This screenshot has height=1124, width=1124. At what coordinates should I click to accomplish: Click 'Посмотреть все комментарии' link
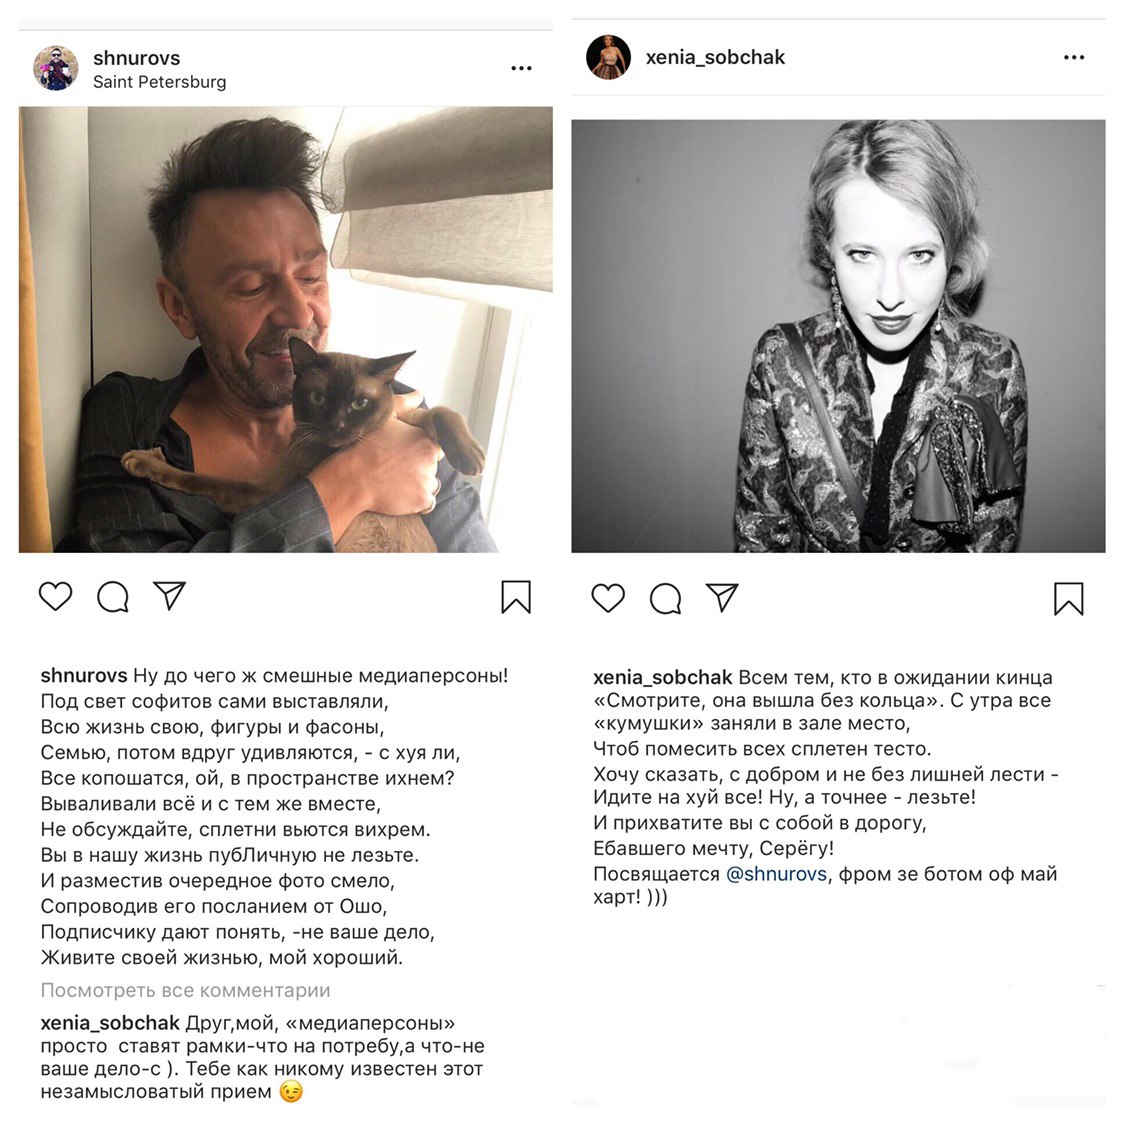(185, 990)
